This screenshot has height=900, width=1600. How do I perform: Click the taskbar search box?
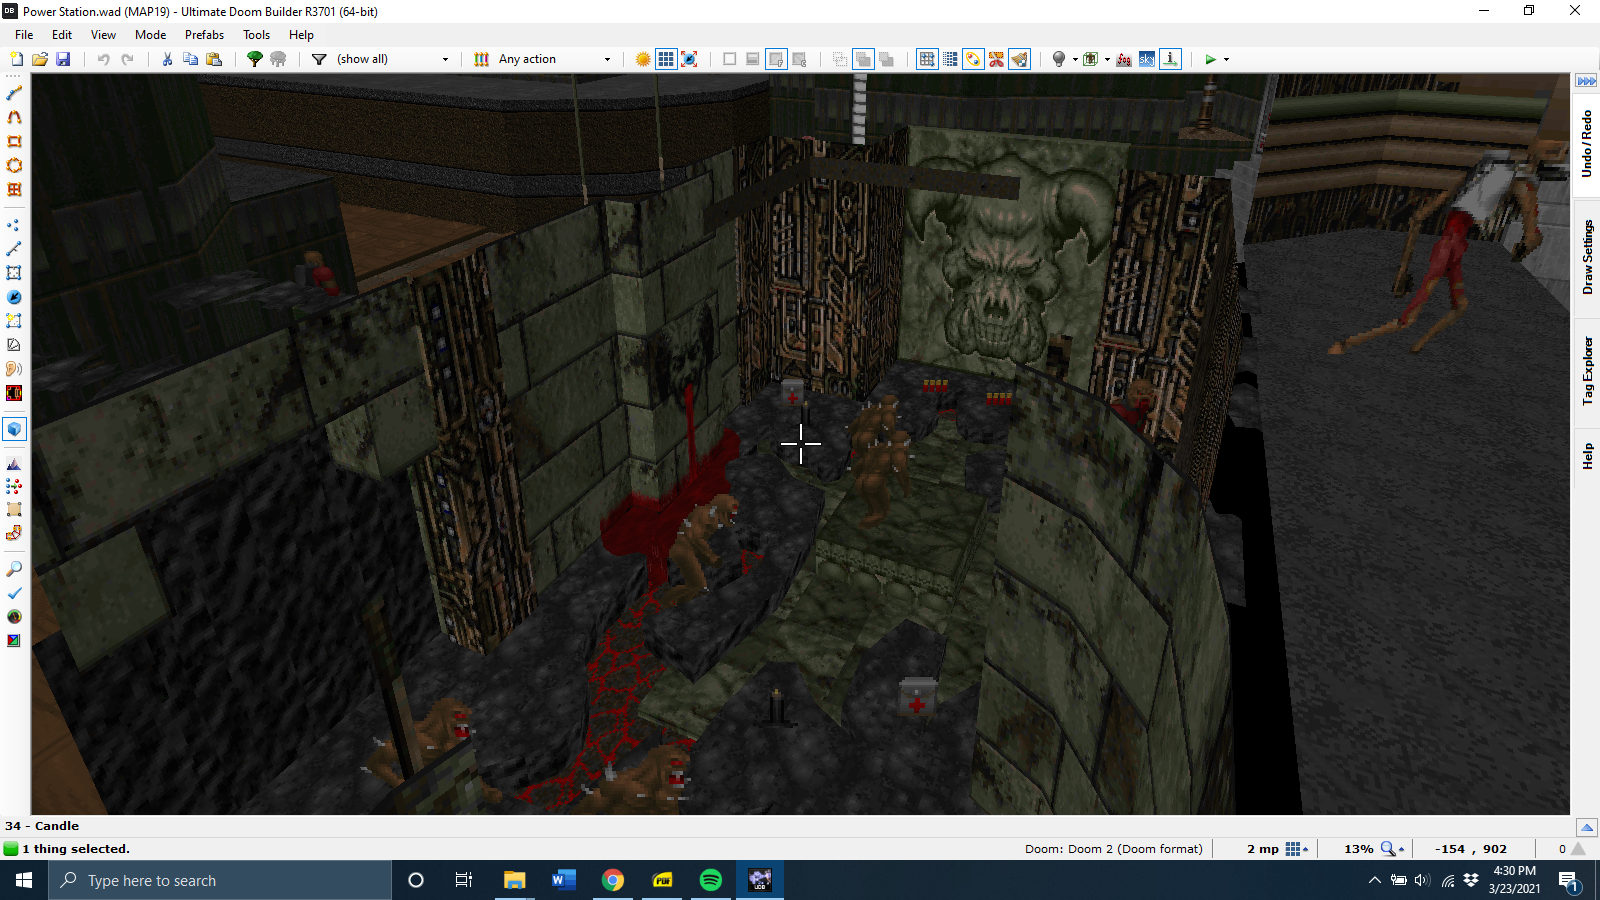tap(220, 880)
